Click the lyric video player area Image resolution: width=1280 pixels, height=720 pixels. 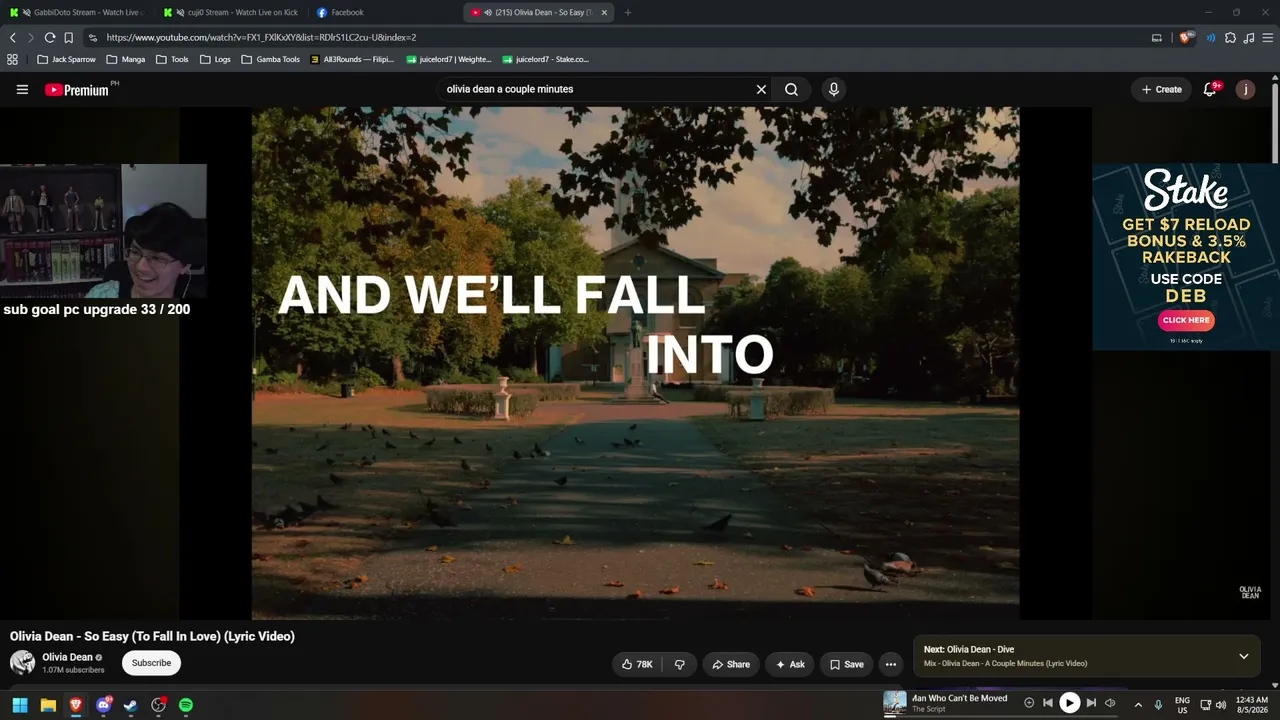635,363
